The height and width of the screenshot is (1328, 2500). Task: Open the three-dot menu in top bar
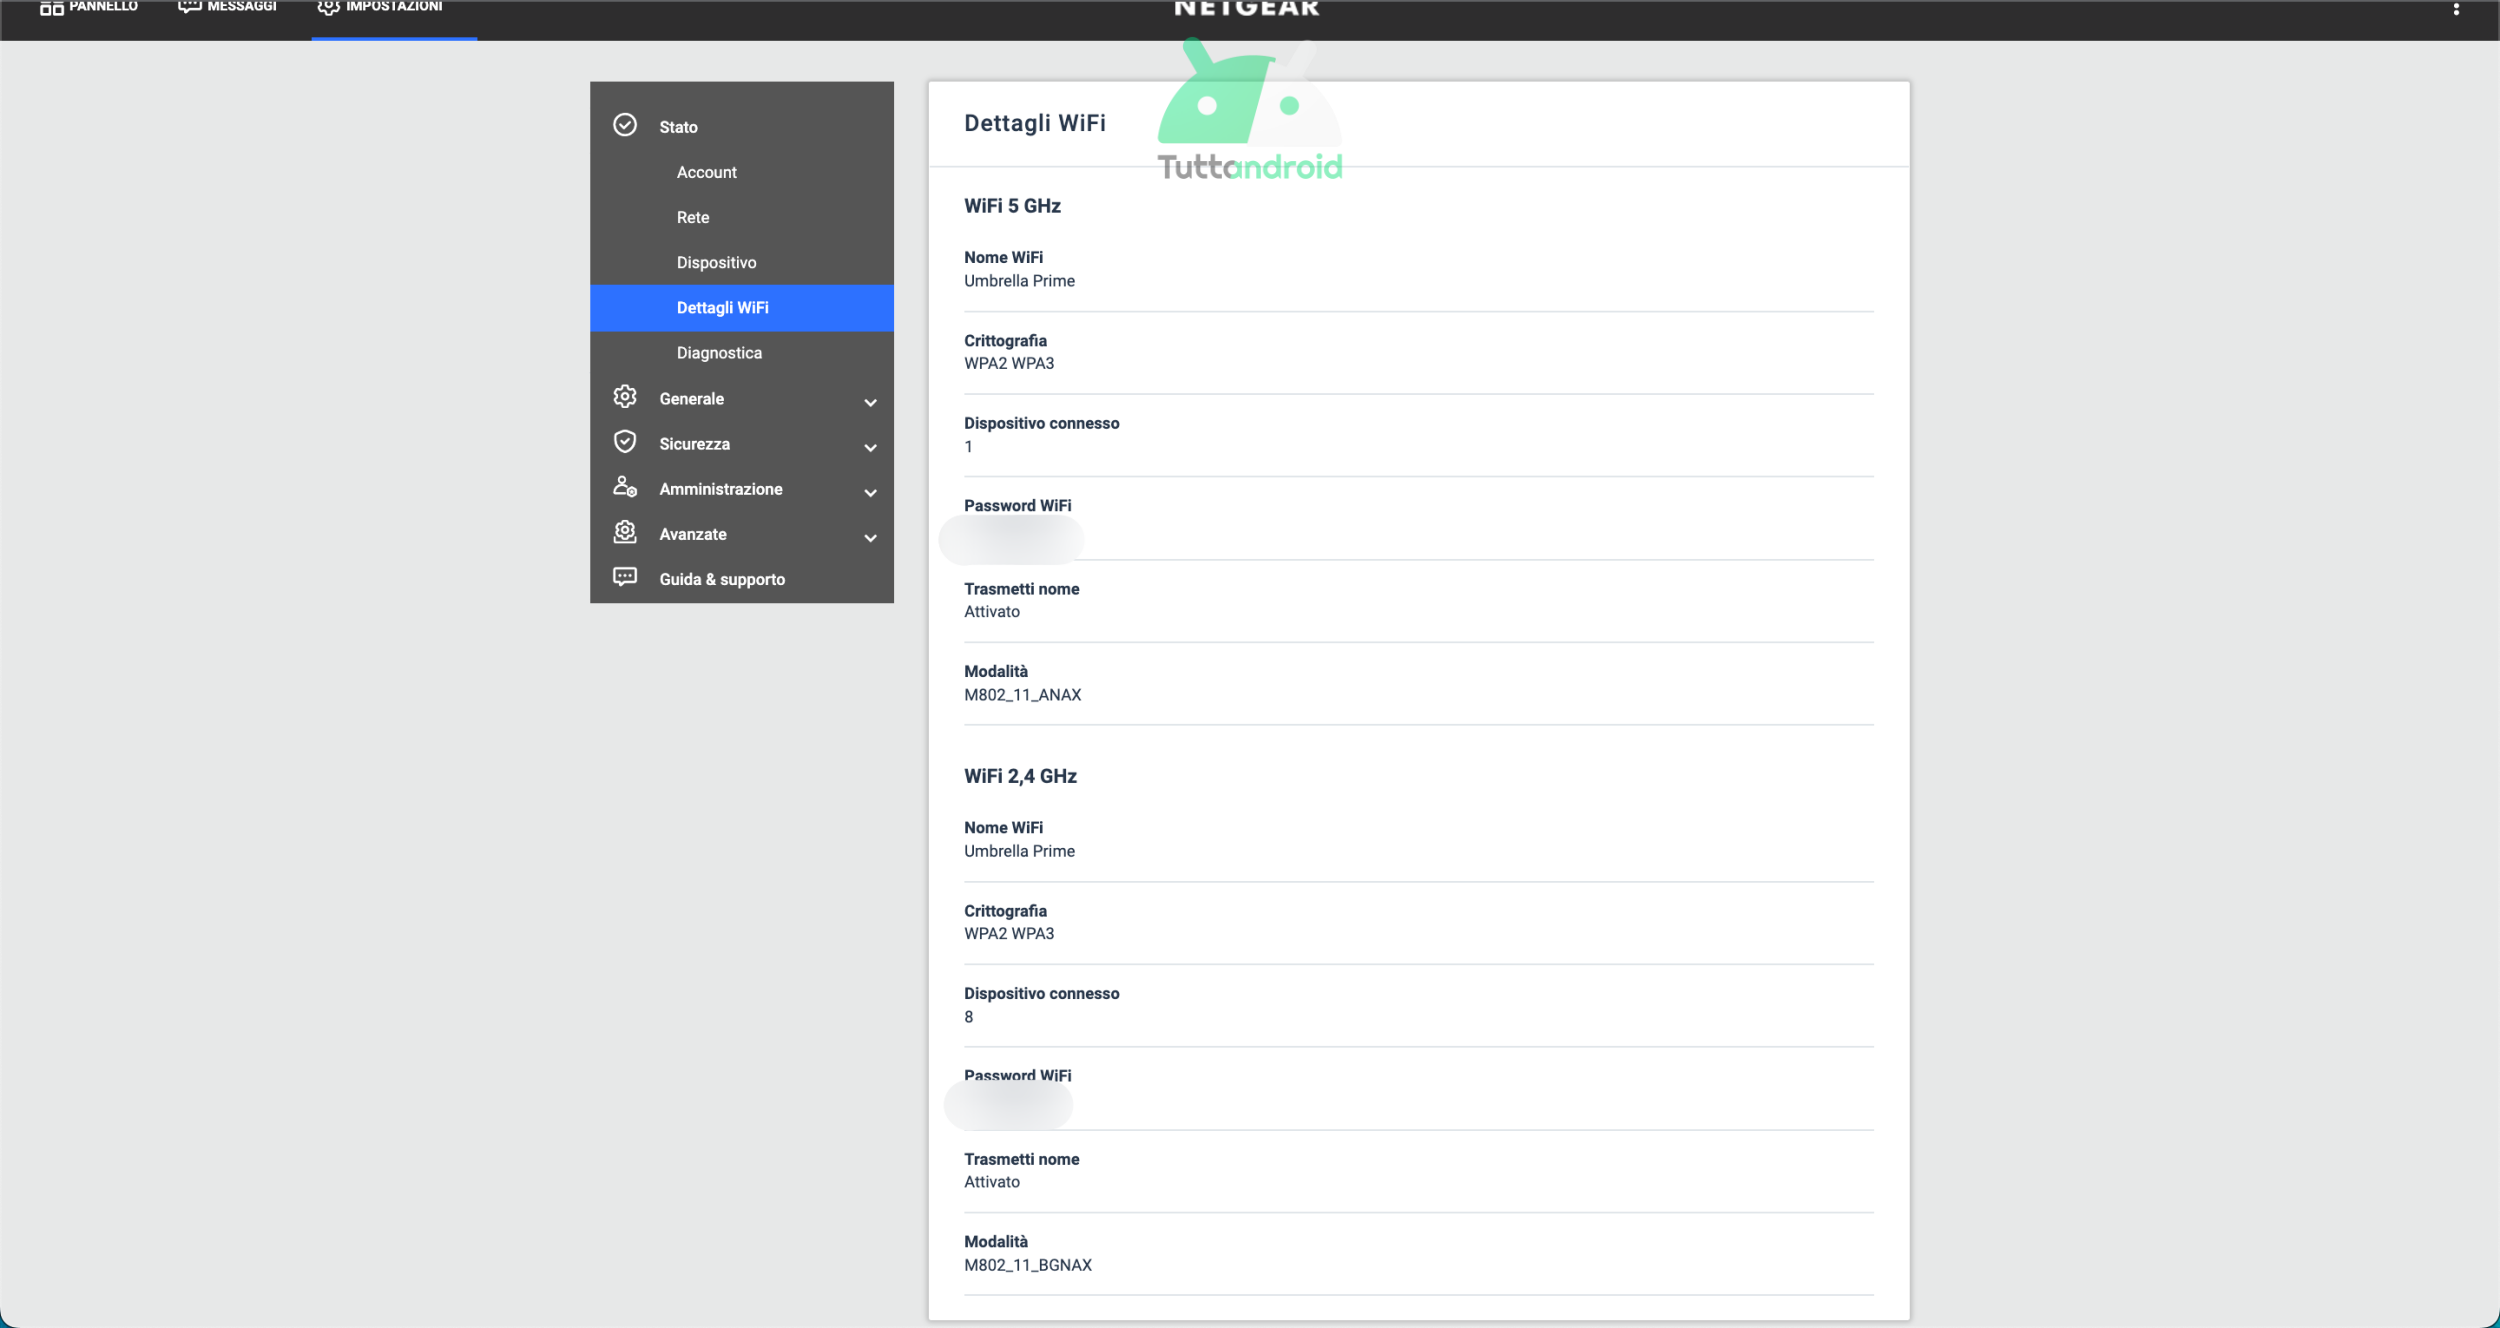pyautogui.click(x=2456, y=9)
